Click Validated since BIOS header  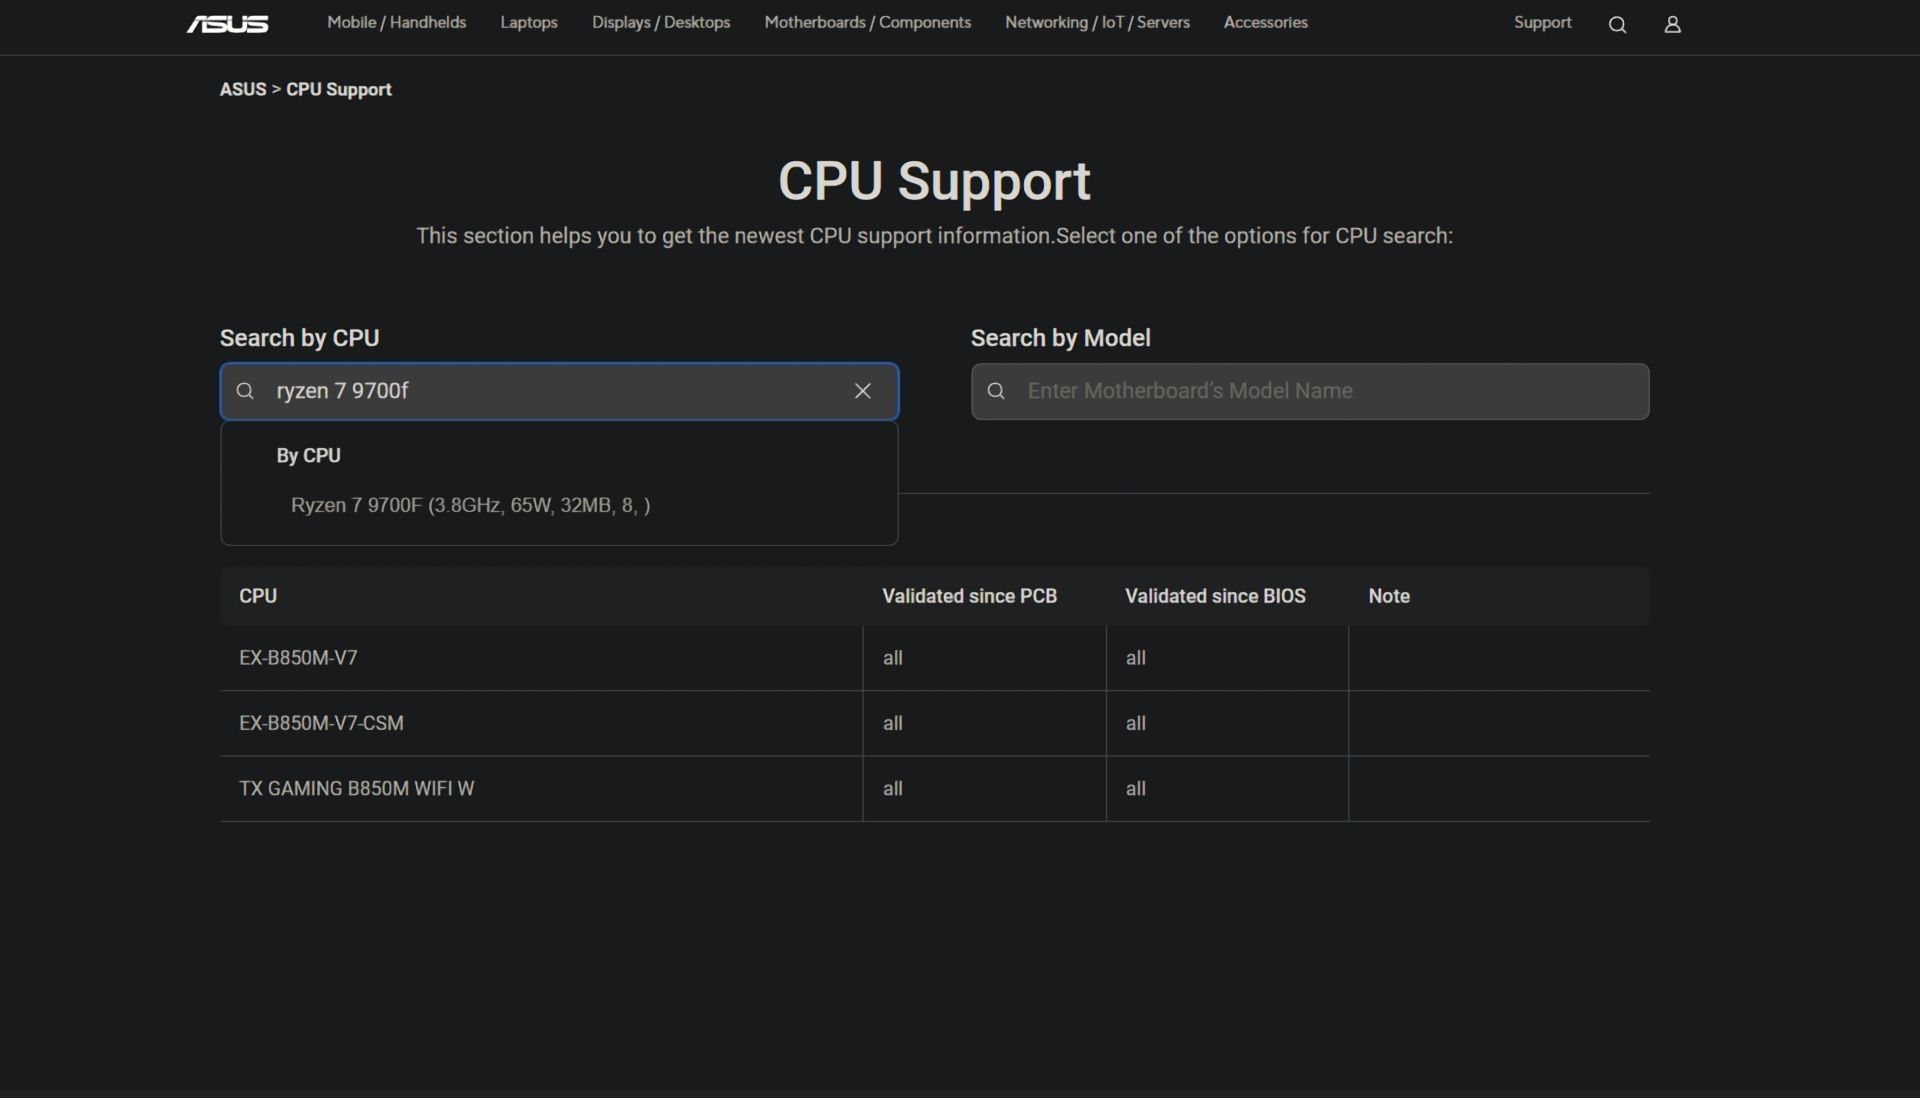coord(1215,596)
